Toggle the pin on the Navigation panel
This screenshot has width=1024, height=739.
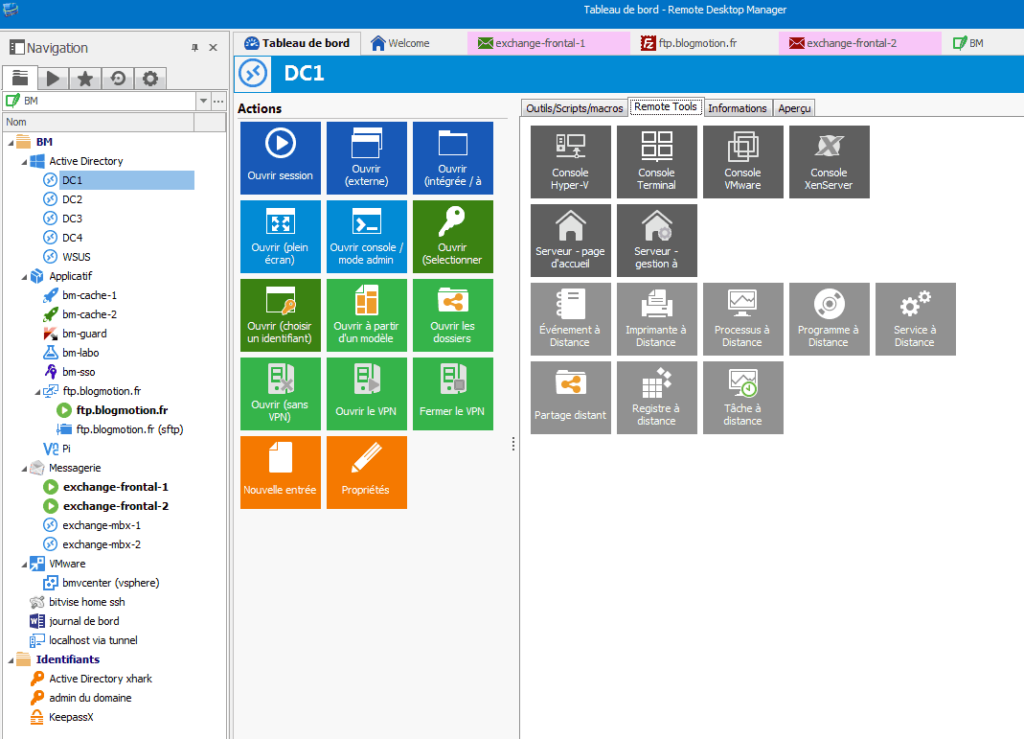pos(196,47)
